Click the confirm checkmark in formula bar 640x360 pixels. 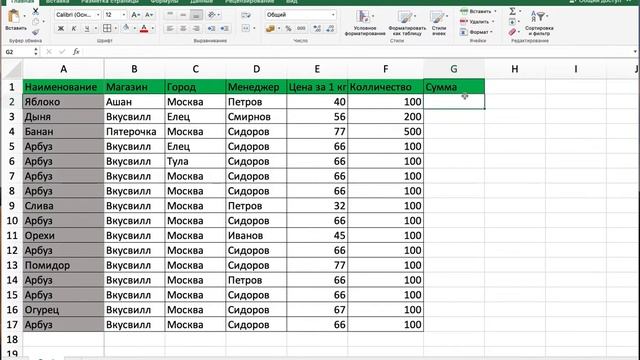[x=62, y=51]
